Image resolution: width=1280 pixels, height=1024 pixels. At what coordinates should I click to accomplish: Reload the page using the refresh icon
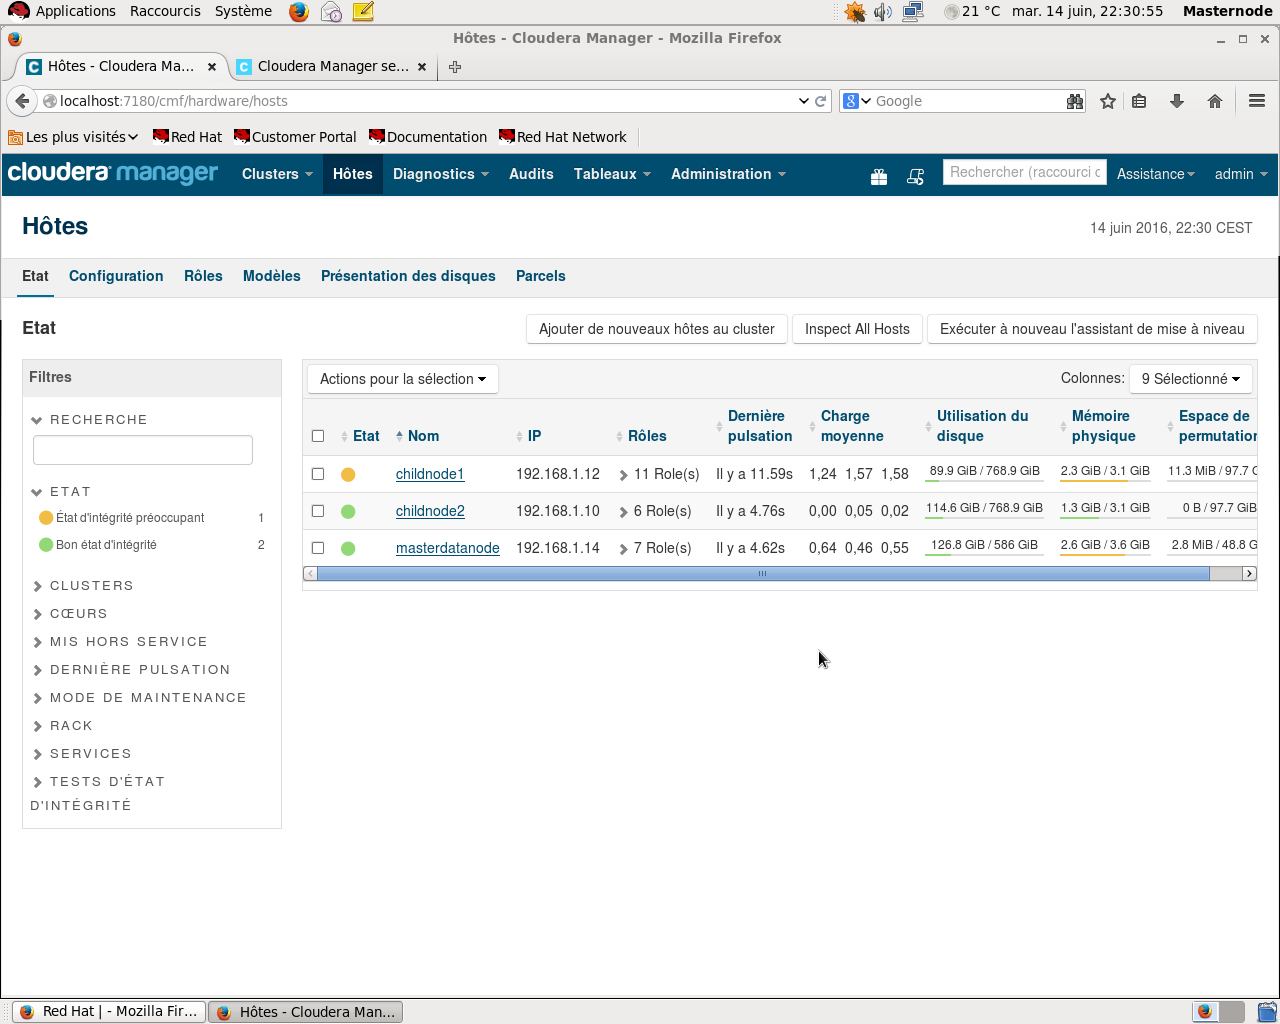point(821,100)
